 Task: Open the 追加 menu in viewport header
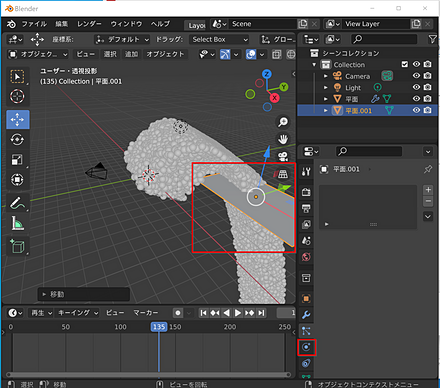pos(131,54)
